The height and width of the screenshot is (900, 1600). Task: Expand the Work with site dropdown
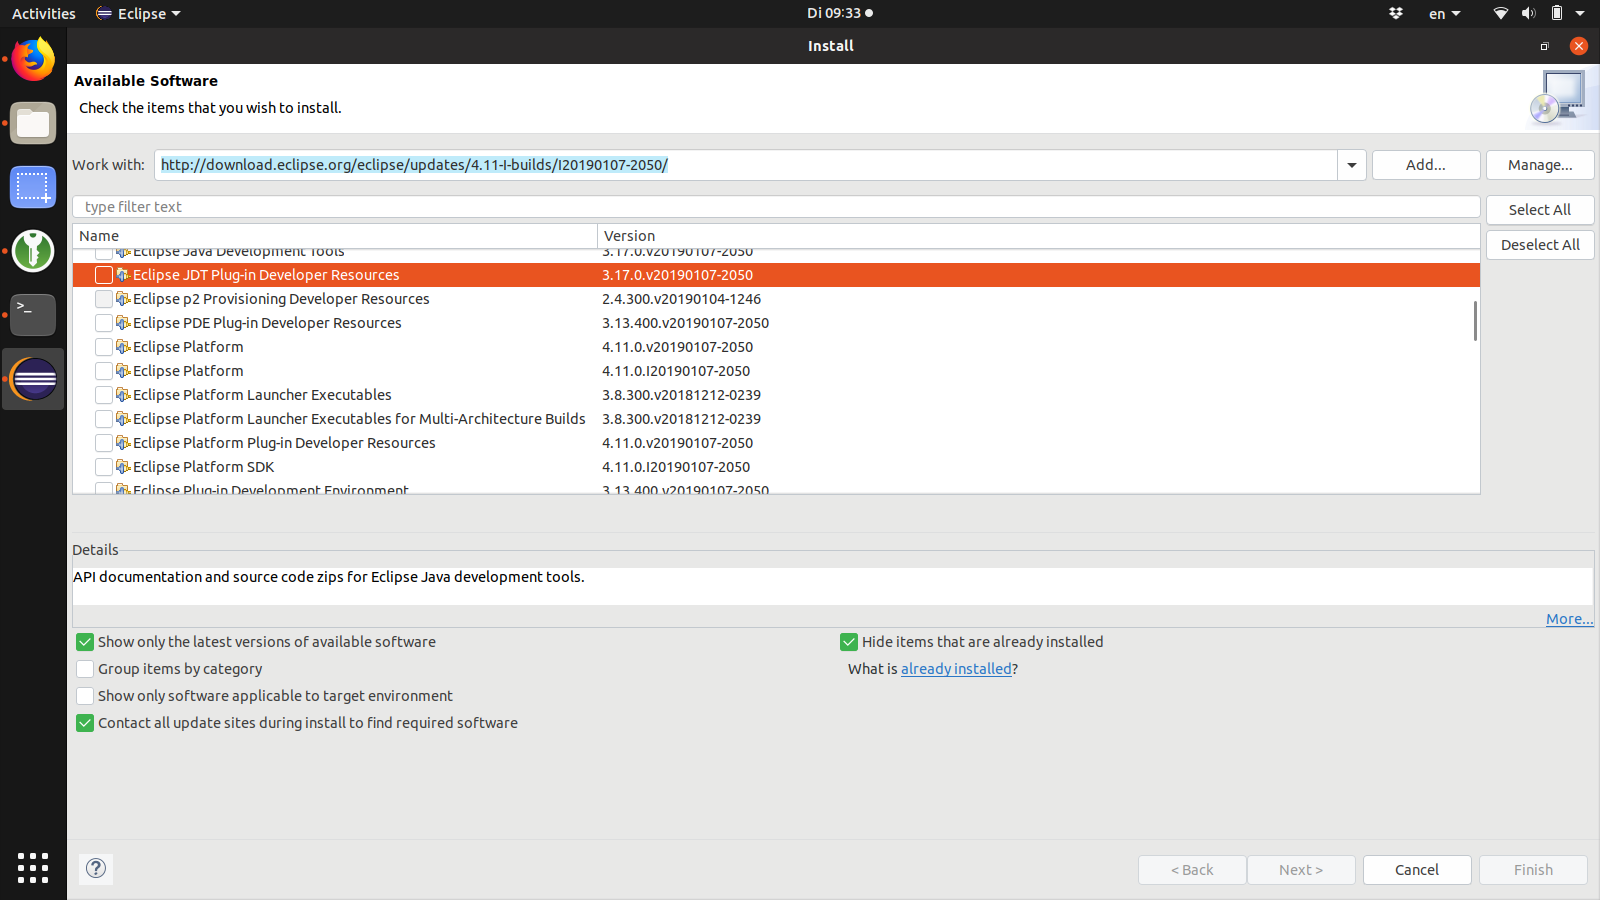[1352, 165]
